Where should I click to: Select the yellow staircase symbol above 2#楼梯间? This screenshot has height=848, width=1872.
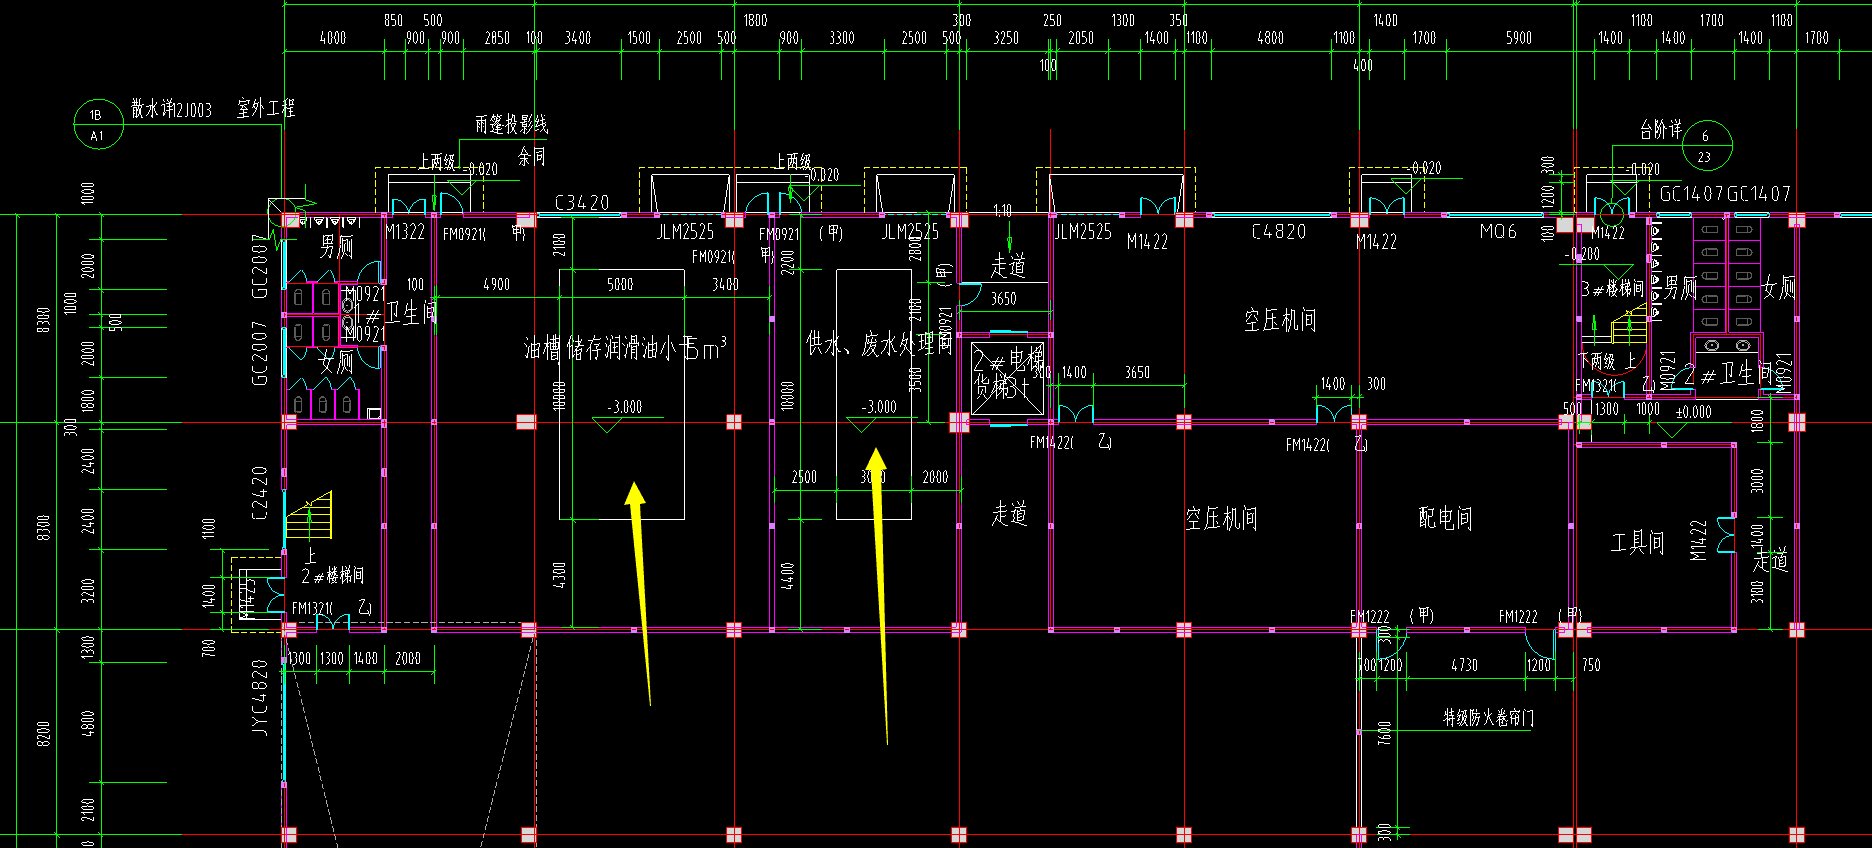(x=308, y=515)
